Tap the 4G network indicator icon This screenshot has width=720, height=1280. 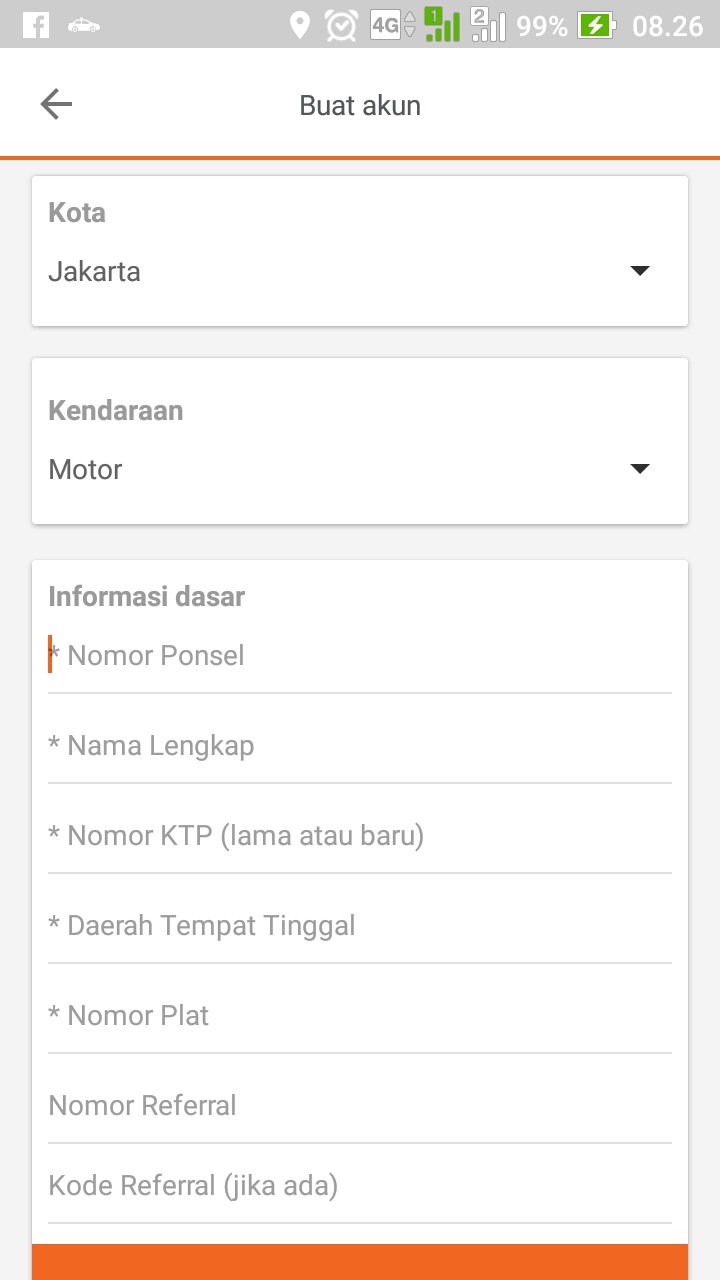392,25
